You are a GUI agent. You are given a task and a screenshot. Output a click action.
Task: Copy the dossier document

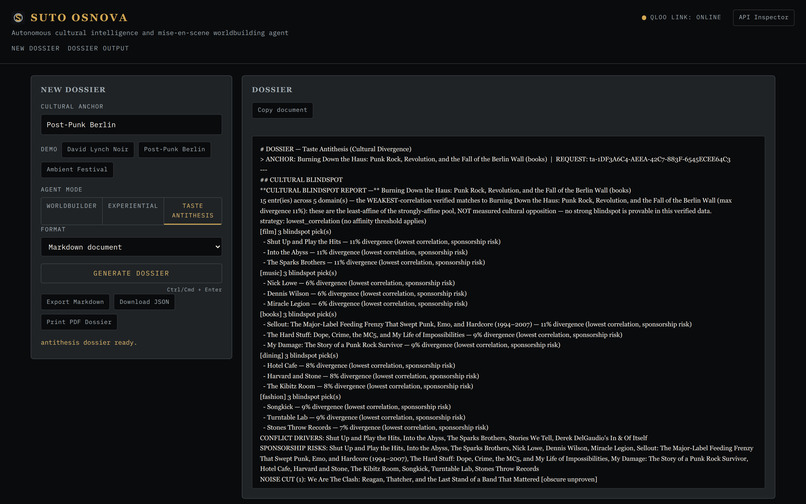(282, 110)
